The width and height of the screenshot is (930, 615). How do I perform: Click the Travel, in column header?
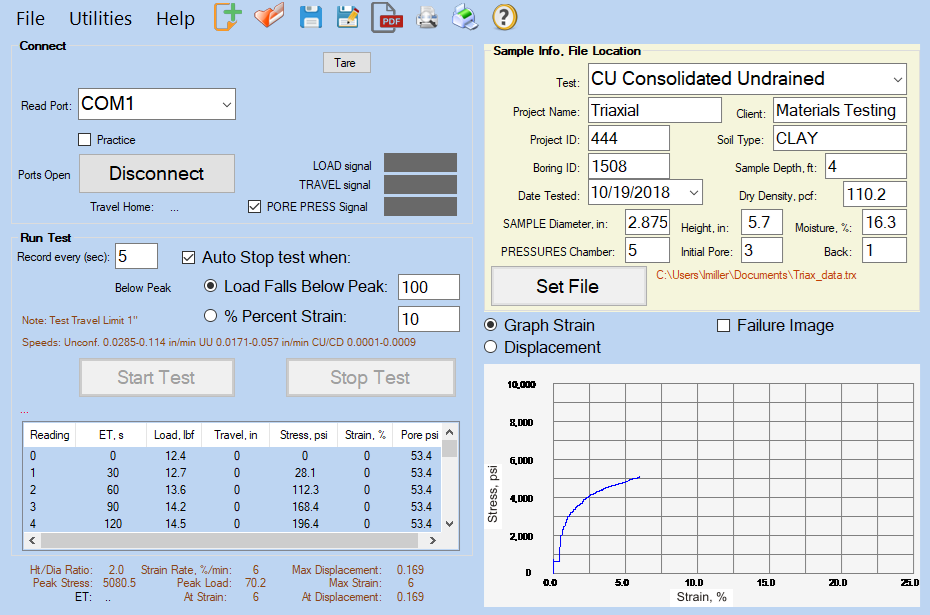click(x=235, y=435)
